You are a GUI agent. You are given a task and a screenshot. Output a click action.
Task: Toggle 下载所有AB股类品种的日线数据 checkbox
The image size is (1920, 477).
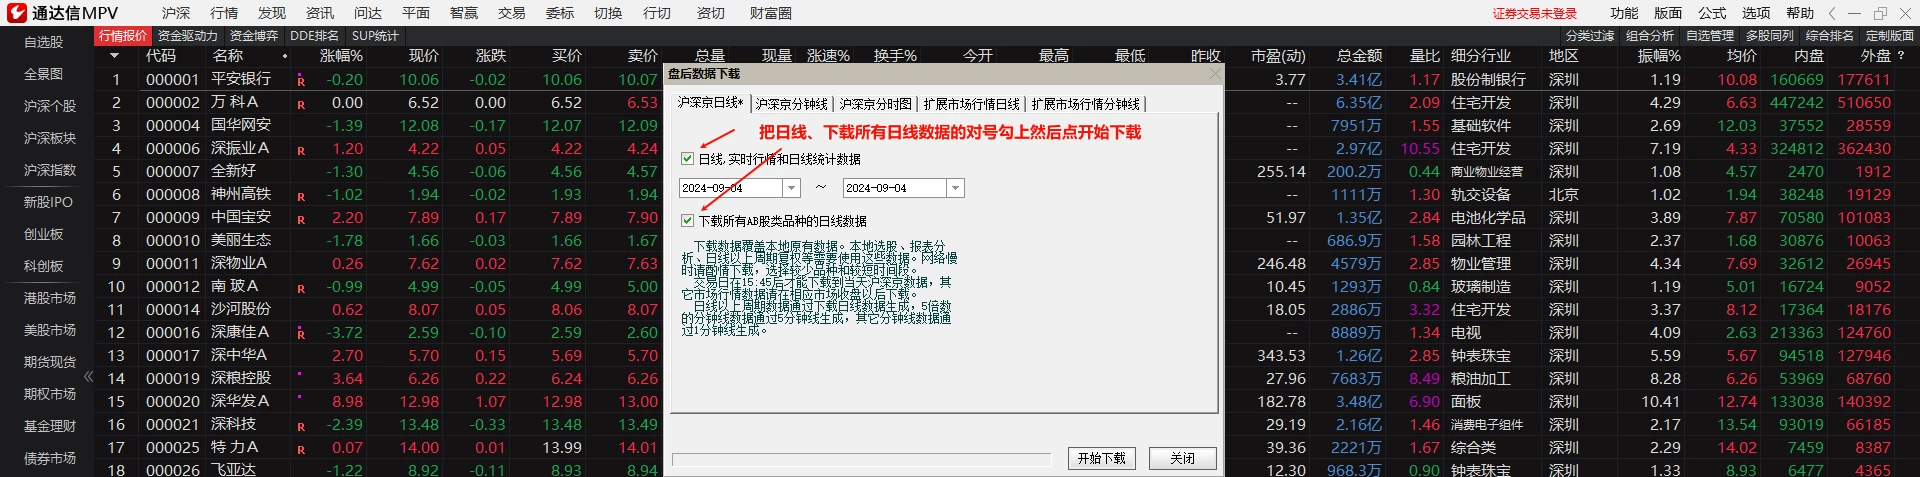(x=687, y=221)
